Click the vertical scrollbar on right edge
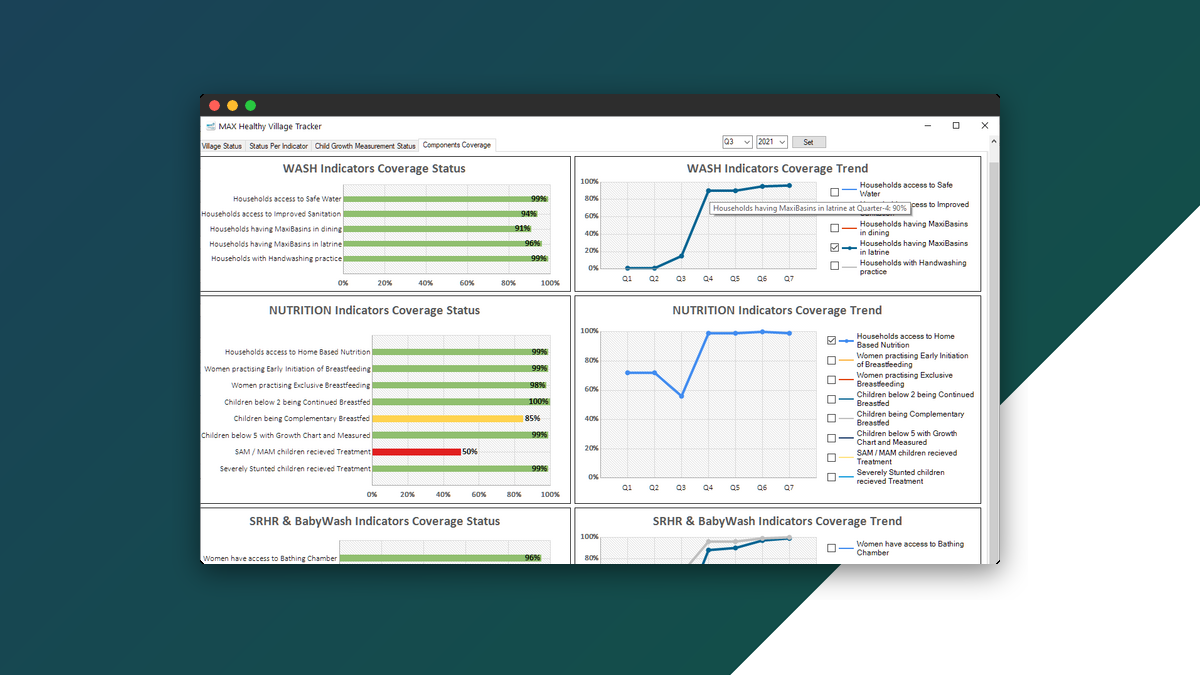The image size is (1200, 675). pyautogui.click(x=993, y=350)
